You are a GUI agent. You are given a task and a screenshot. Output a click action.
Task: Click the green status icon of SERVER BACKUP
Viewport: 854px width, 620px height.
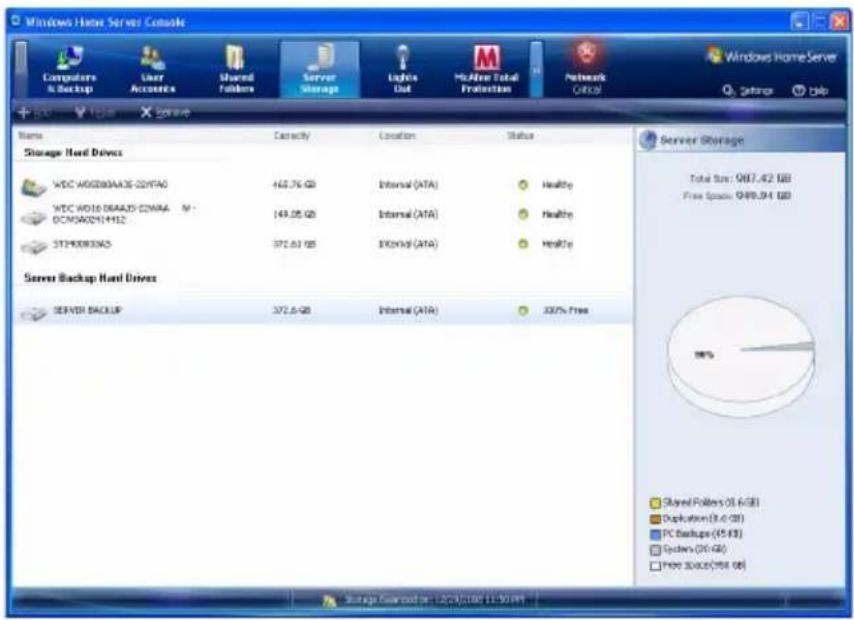click(523, 311)
